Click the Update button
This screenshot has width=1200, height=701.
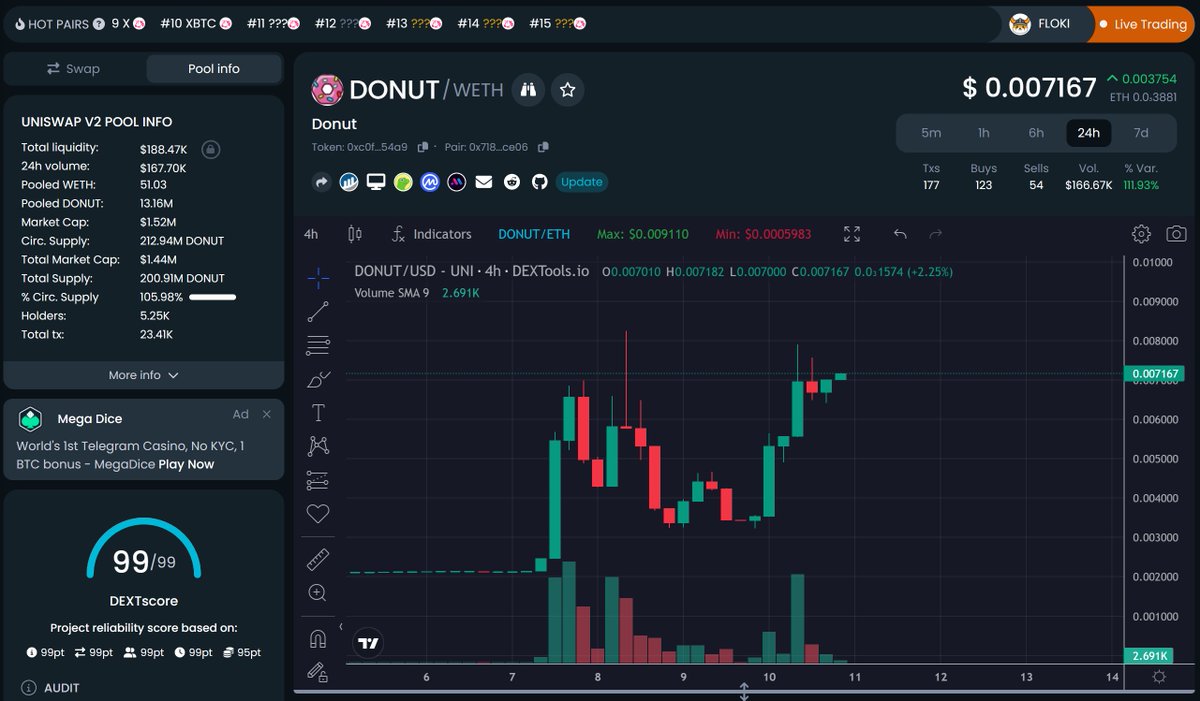click(582, 182)
